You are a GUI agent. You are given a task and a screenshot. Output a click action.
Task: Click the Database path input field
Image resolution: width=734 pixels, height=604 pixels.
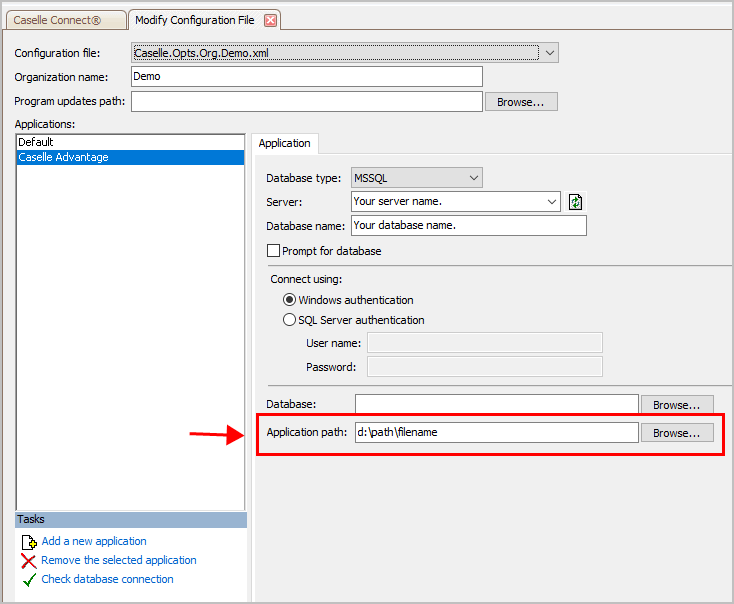[x=497, y=405]
